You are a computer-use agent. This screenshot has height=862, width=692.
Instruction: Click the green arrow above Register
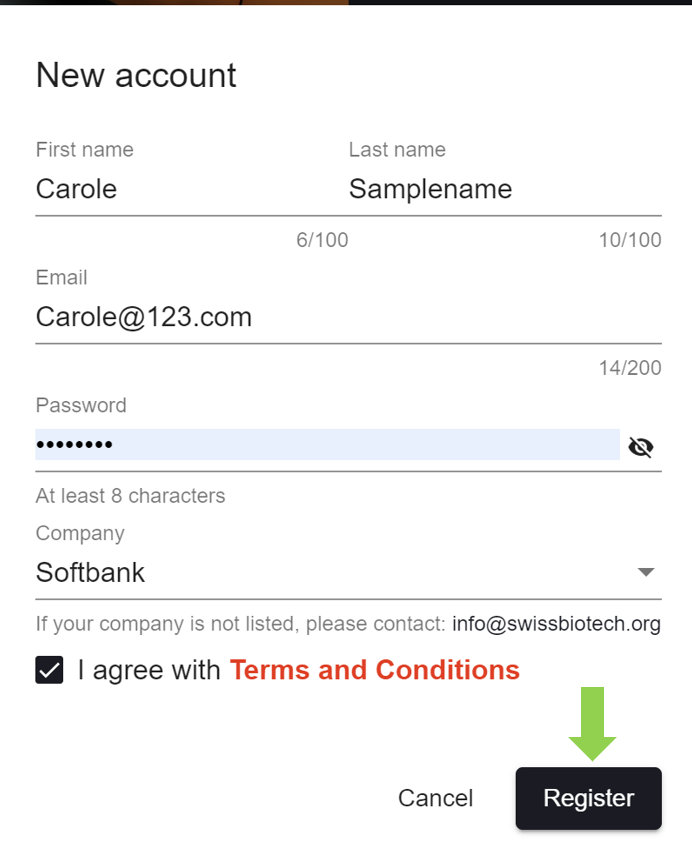point(593,722)
